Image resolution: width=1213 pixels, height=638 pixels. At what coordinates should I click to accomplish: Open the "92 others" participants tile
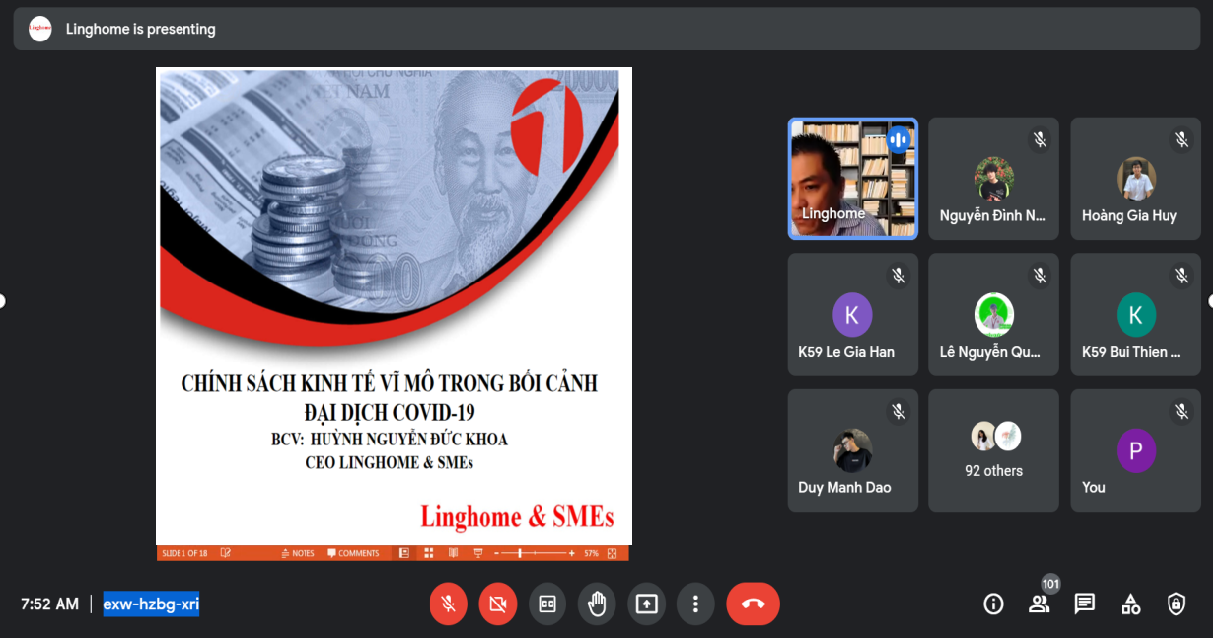click(x=994, y=450)
